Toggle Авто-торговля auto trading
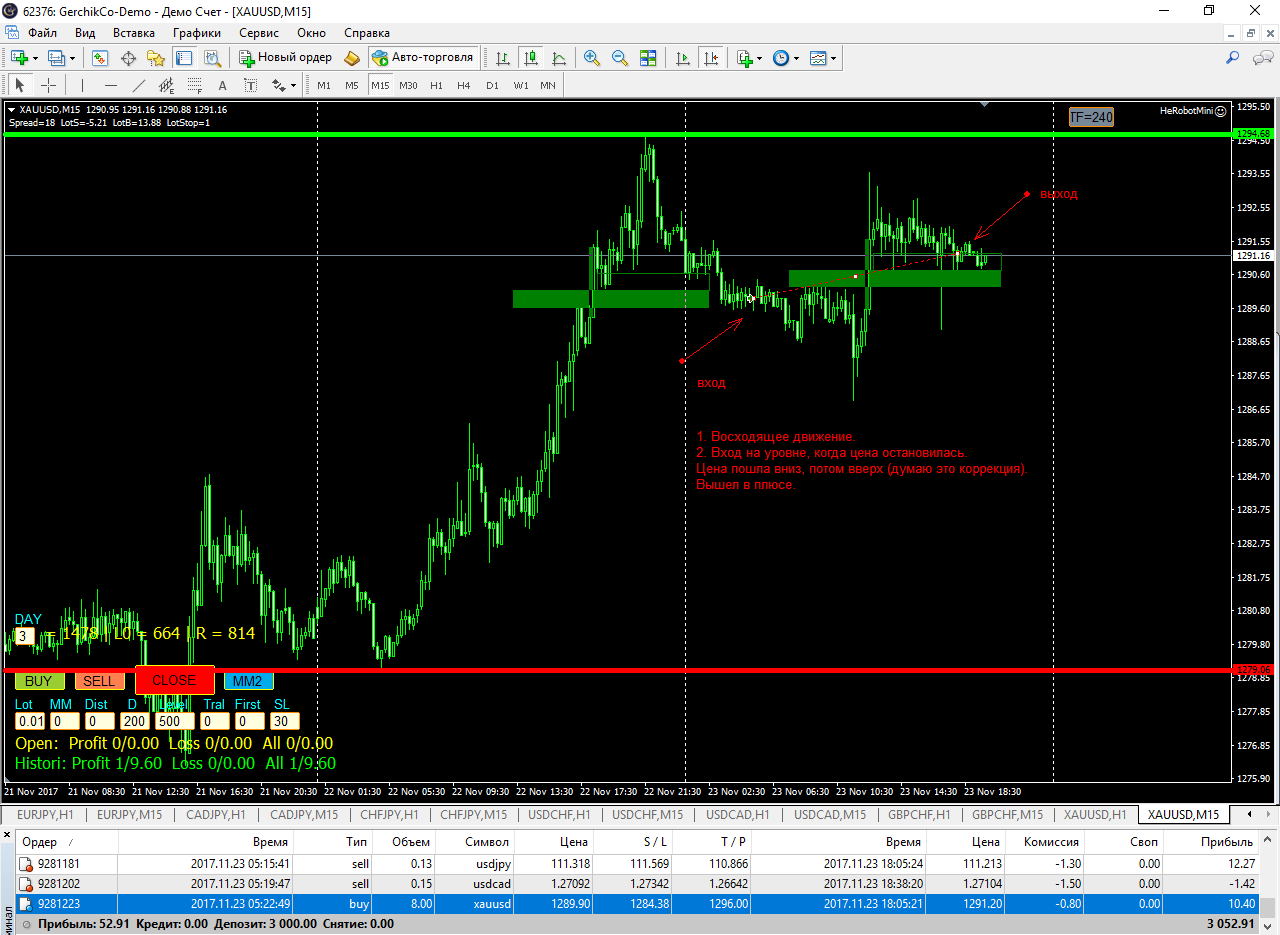The height and width of the screenshot is (935, 1280). (x=422, y=58)
